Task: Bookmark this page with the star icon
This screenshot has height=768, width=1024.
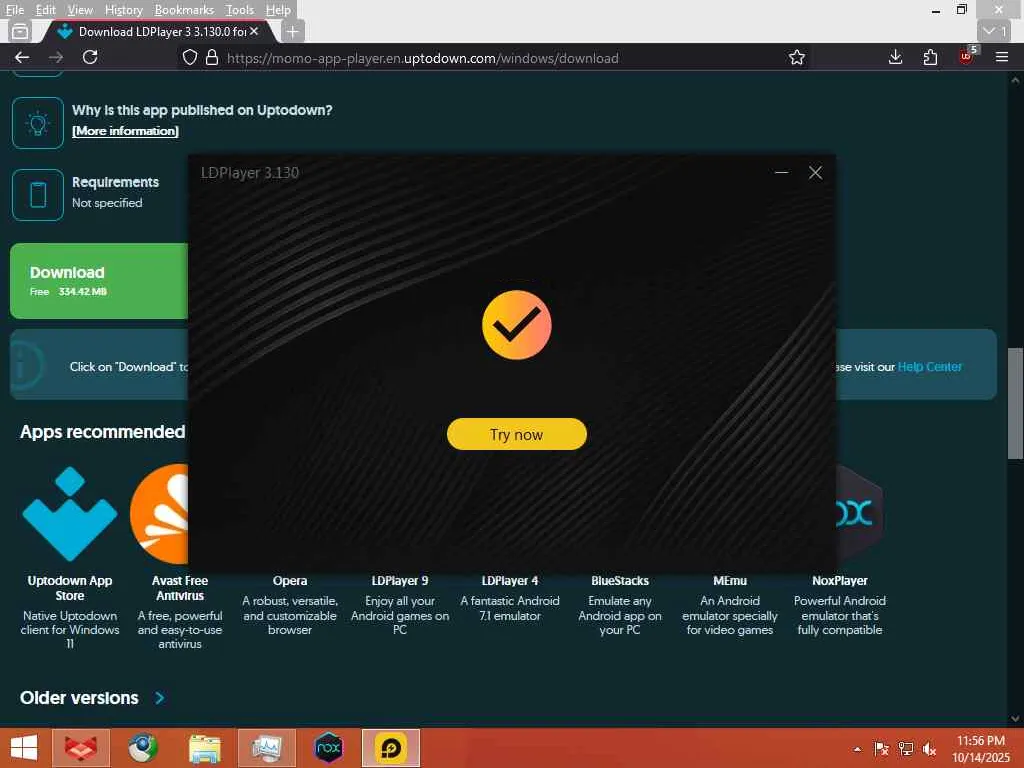Action: 797,57
